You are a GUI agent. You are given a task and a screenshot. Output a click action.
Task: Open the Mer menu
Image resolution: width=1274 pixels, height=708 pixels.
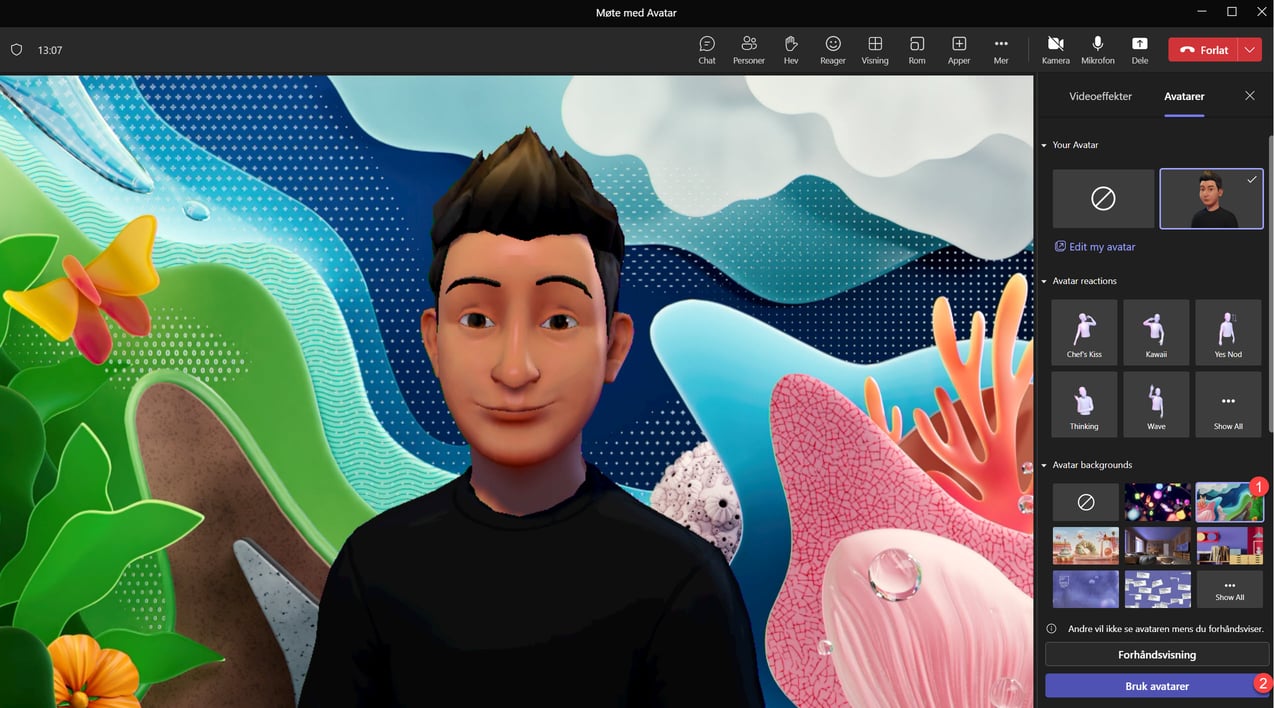(x=1000, y=49)
